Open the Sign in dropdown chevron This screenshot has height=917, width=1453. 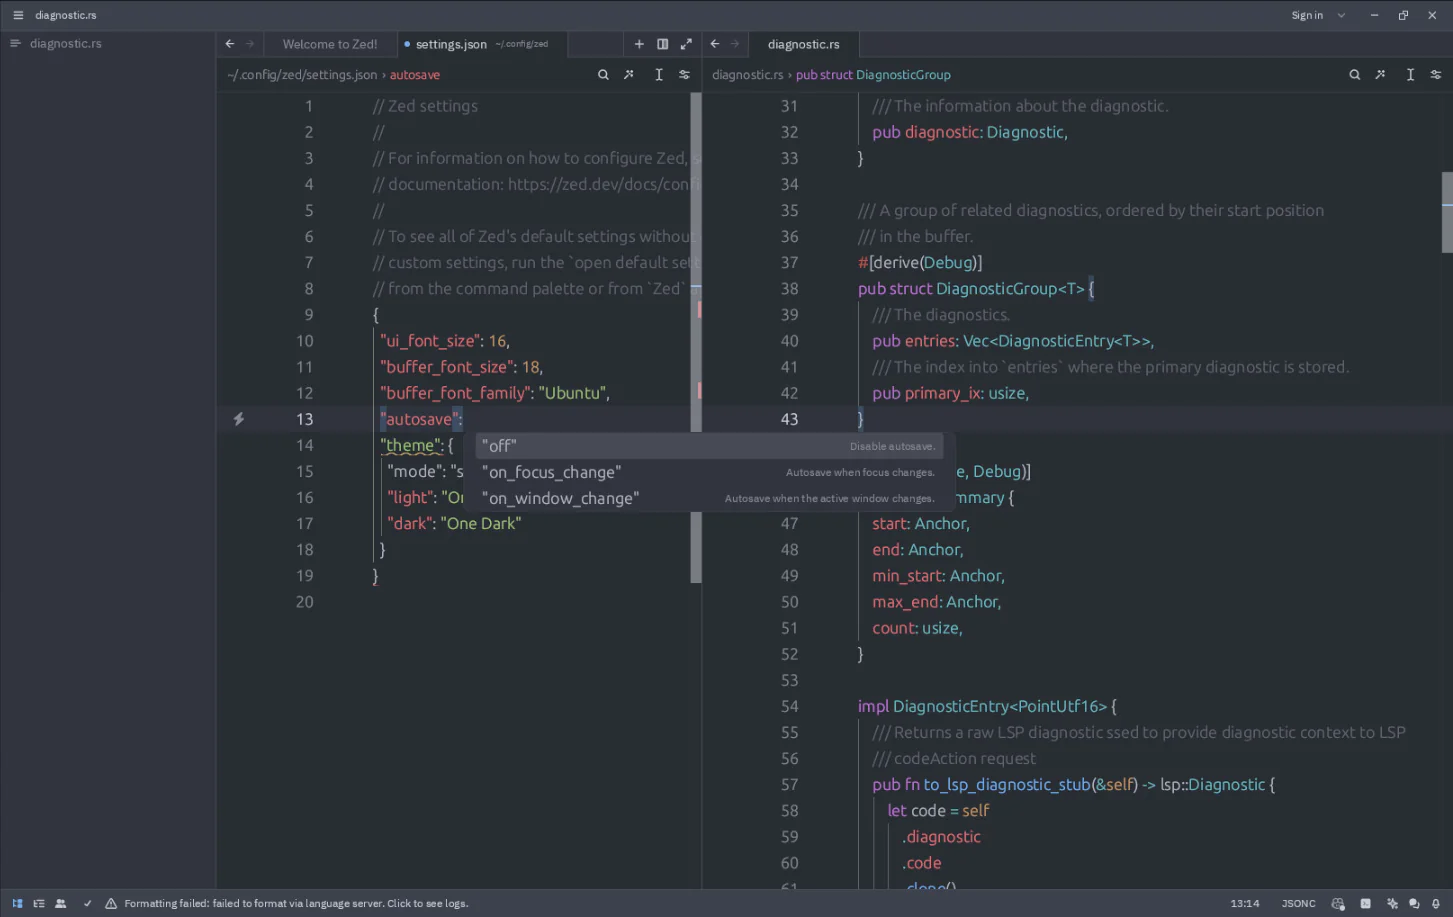tap(1342, 15)
